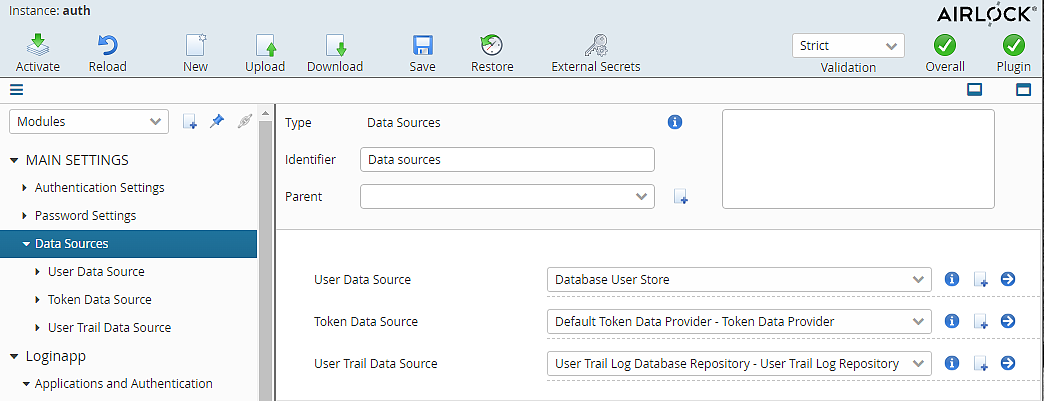
Task: Expand the Password Settings arrow
Action: click(25, 216)
